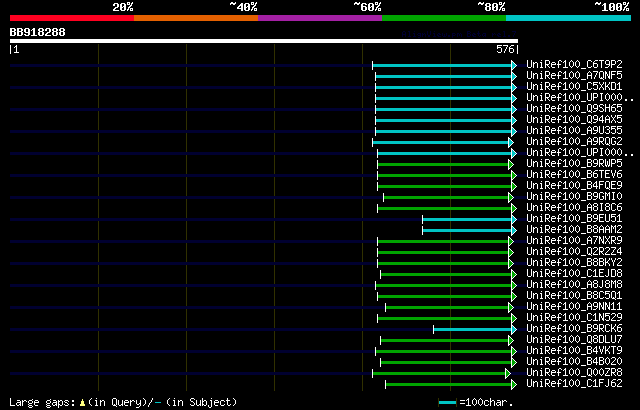
Task: Select the UniRef100_C1N529 label
Action: 574,318
